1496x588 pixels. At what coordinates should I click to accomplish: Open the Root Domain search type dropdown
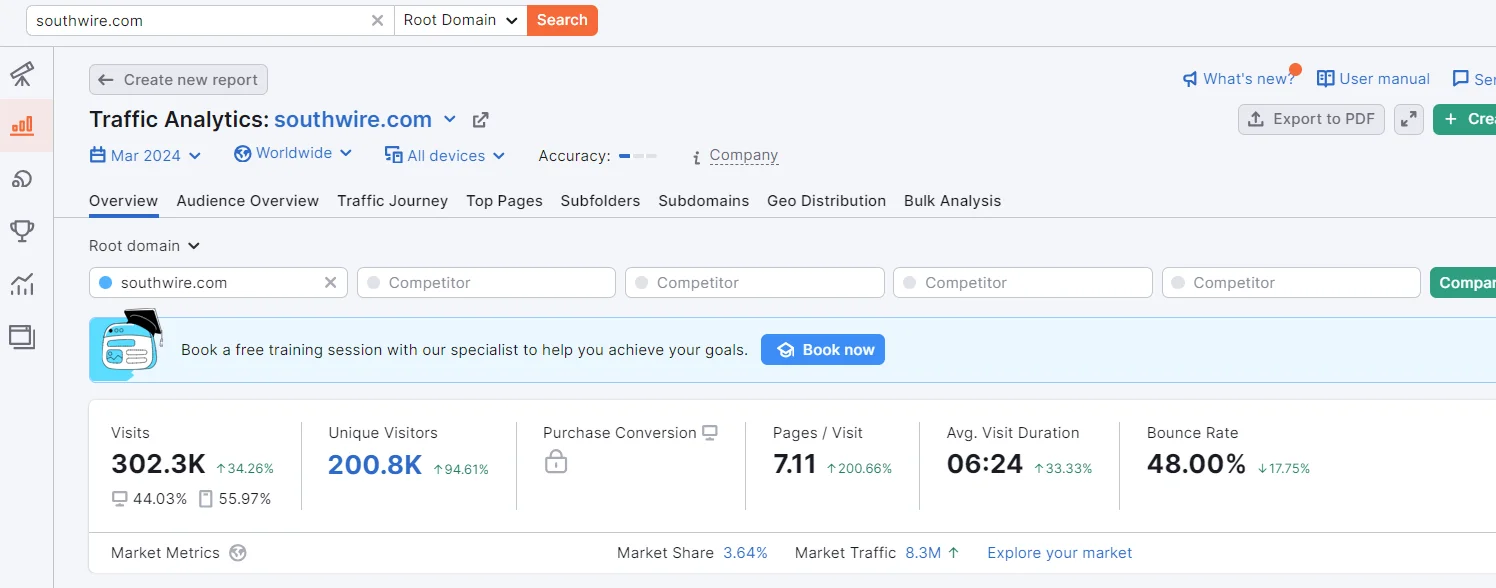[461, 20]
